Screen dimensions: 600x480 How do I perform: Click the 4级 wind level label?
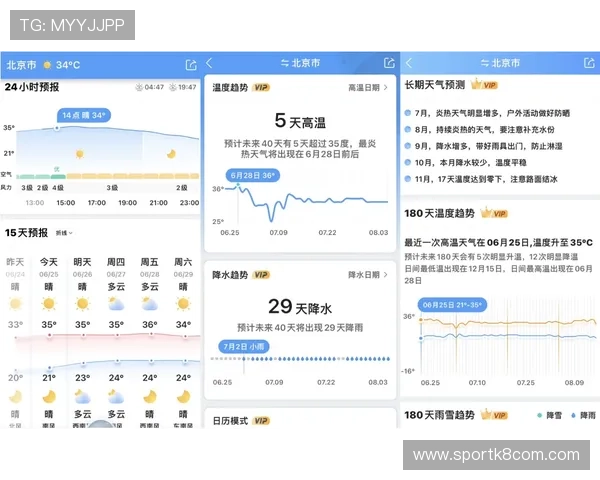[x=58, y=188]
